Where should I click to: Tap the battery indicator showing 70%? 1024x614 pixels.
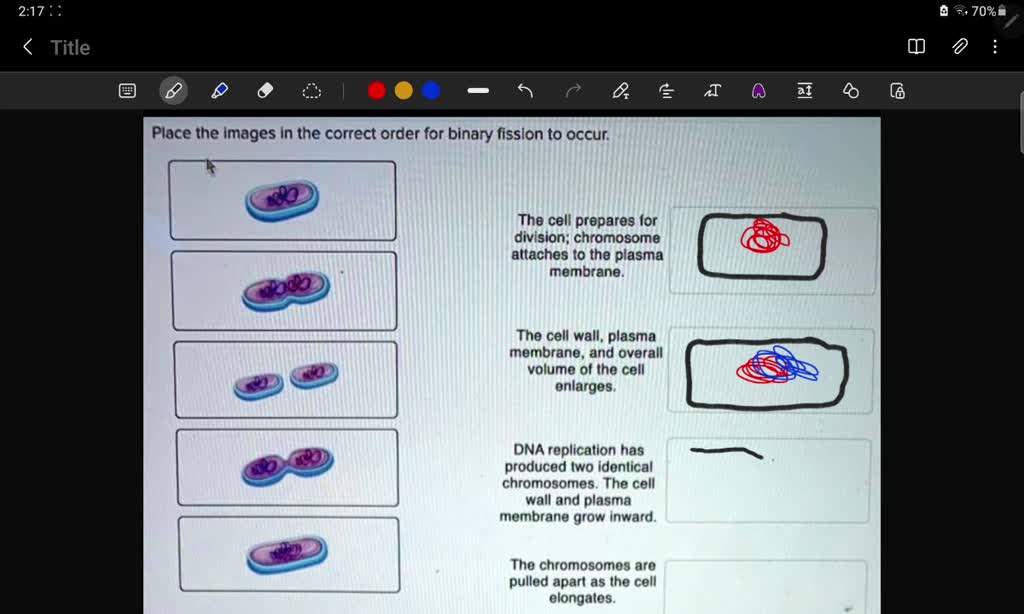985,11
